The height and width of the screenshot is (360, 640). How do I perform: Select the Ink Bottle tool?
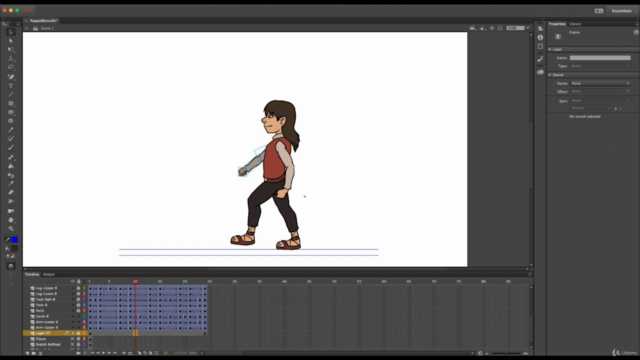pos(11,175)
